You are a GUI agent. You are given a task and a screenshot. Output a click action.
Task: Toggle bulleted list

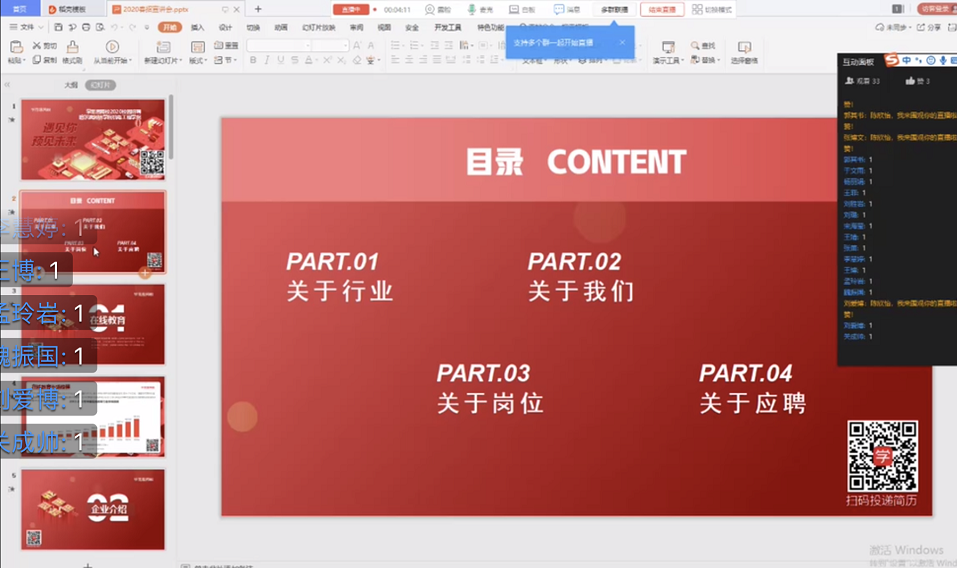click(397, 46)
